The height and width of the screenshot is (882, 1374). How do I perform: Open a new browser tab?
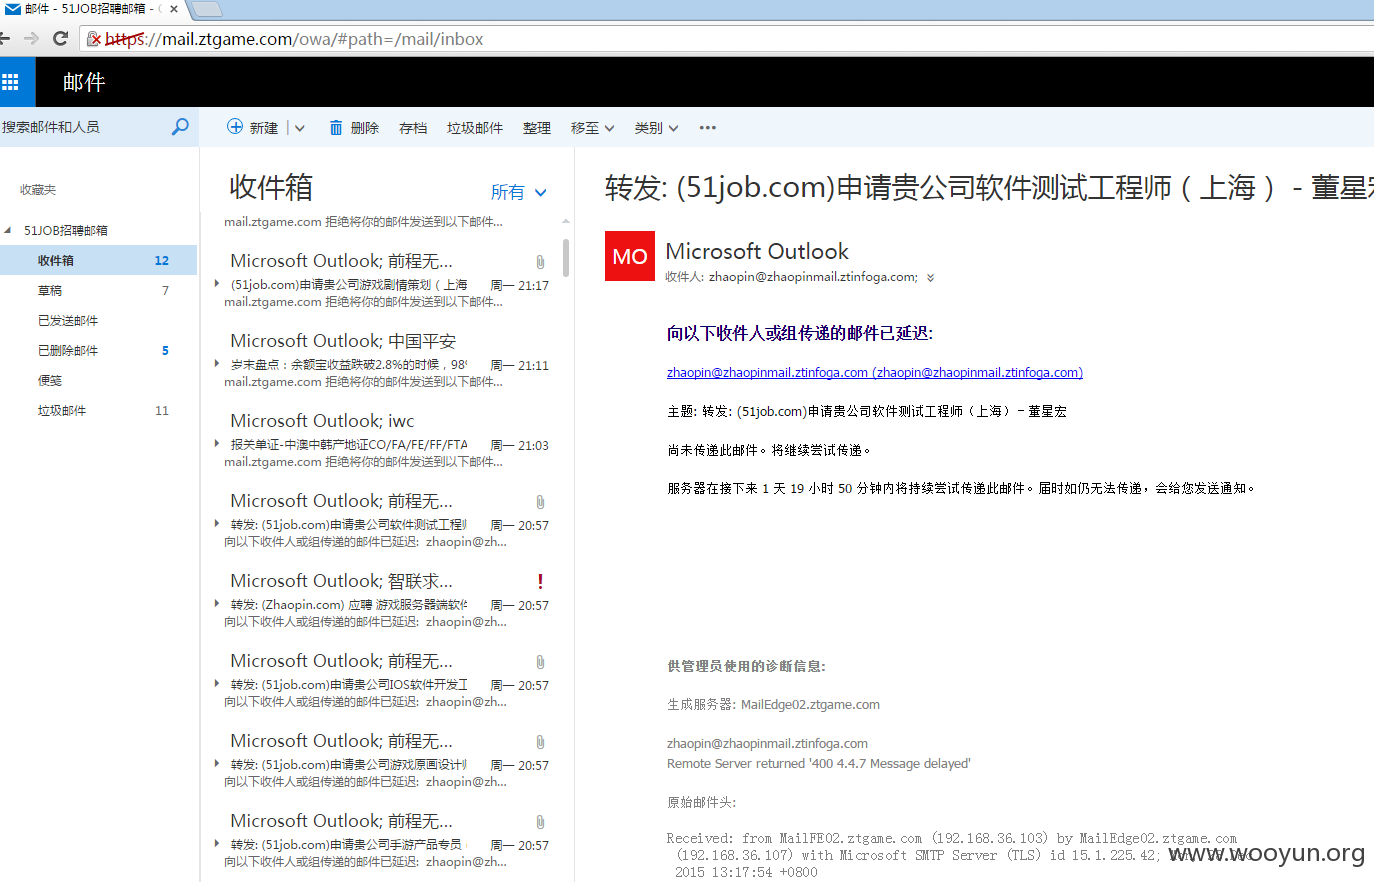tap(206, 10)
